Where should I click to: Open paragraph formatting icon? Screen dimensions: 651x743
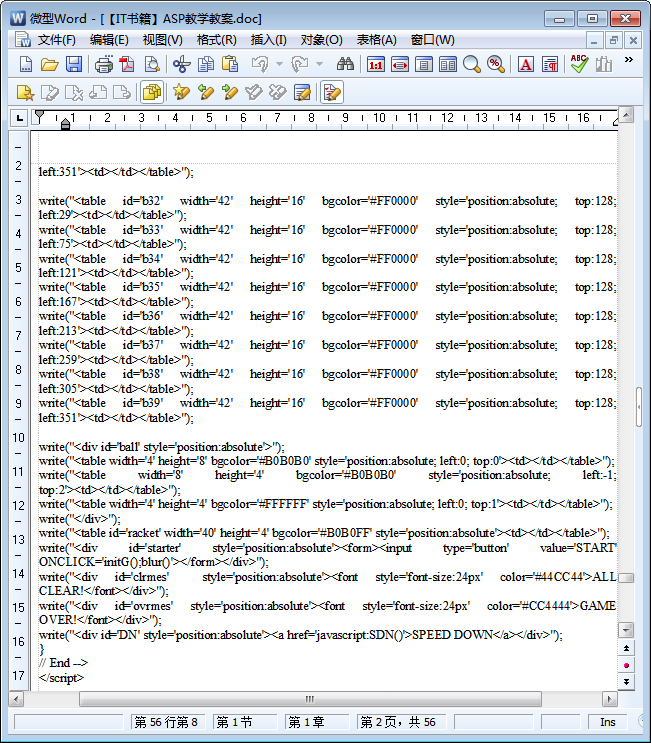click(550, 64)
